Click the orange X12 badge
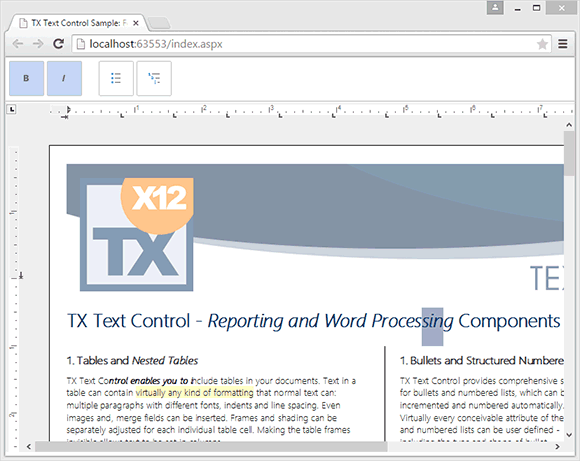Screen dimensions: 580x461 click(158, 205)
